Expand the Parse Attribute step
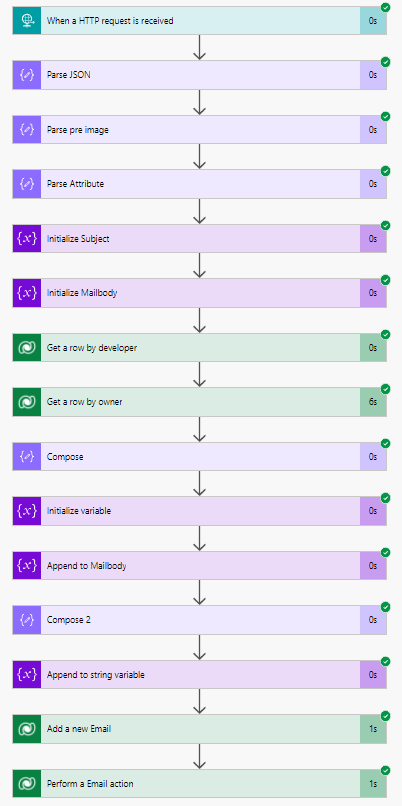The image size is (402, 806). (199, 184)
